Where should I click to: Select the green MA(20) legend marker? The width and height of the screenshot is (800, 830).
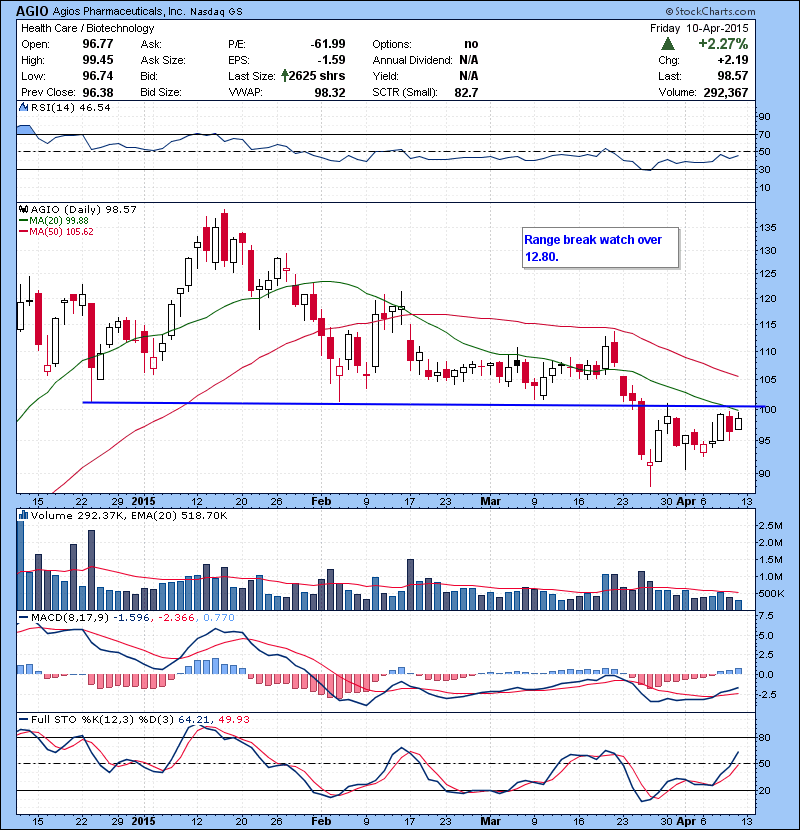(24, 221)
